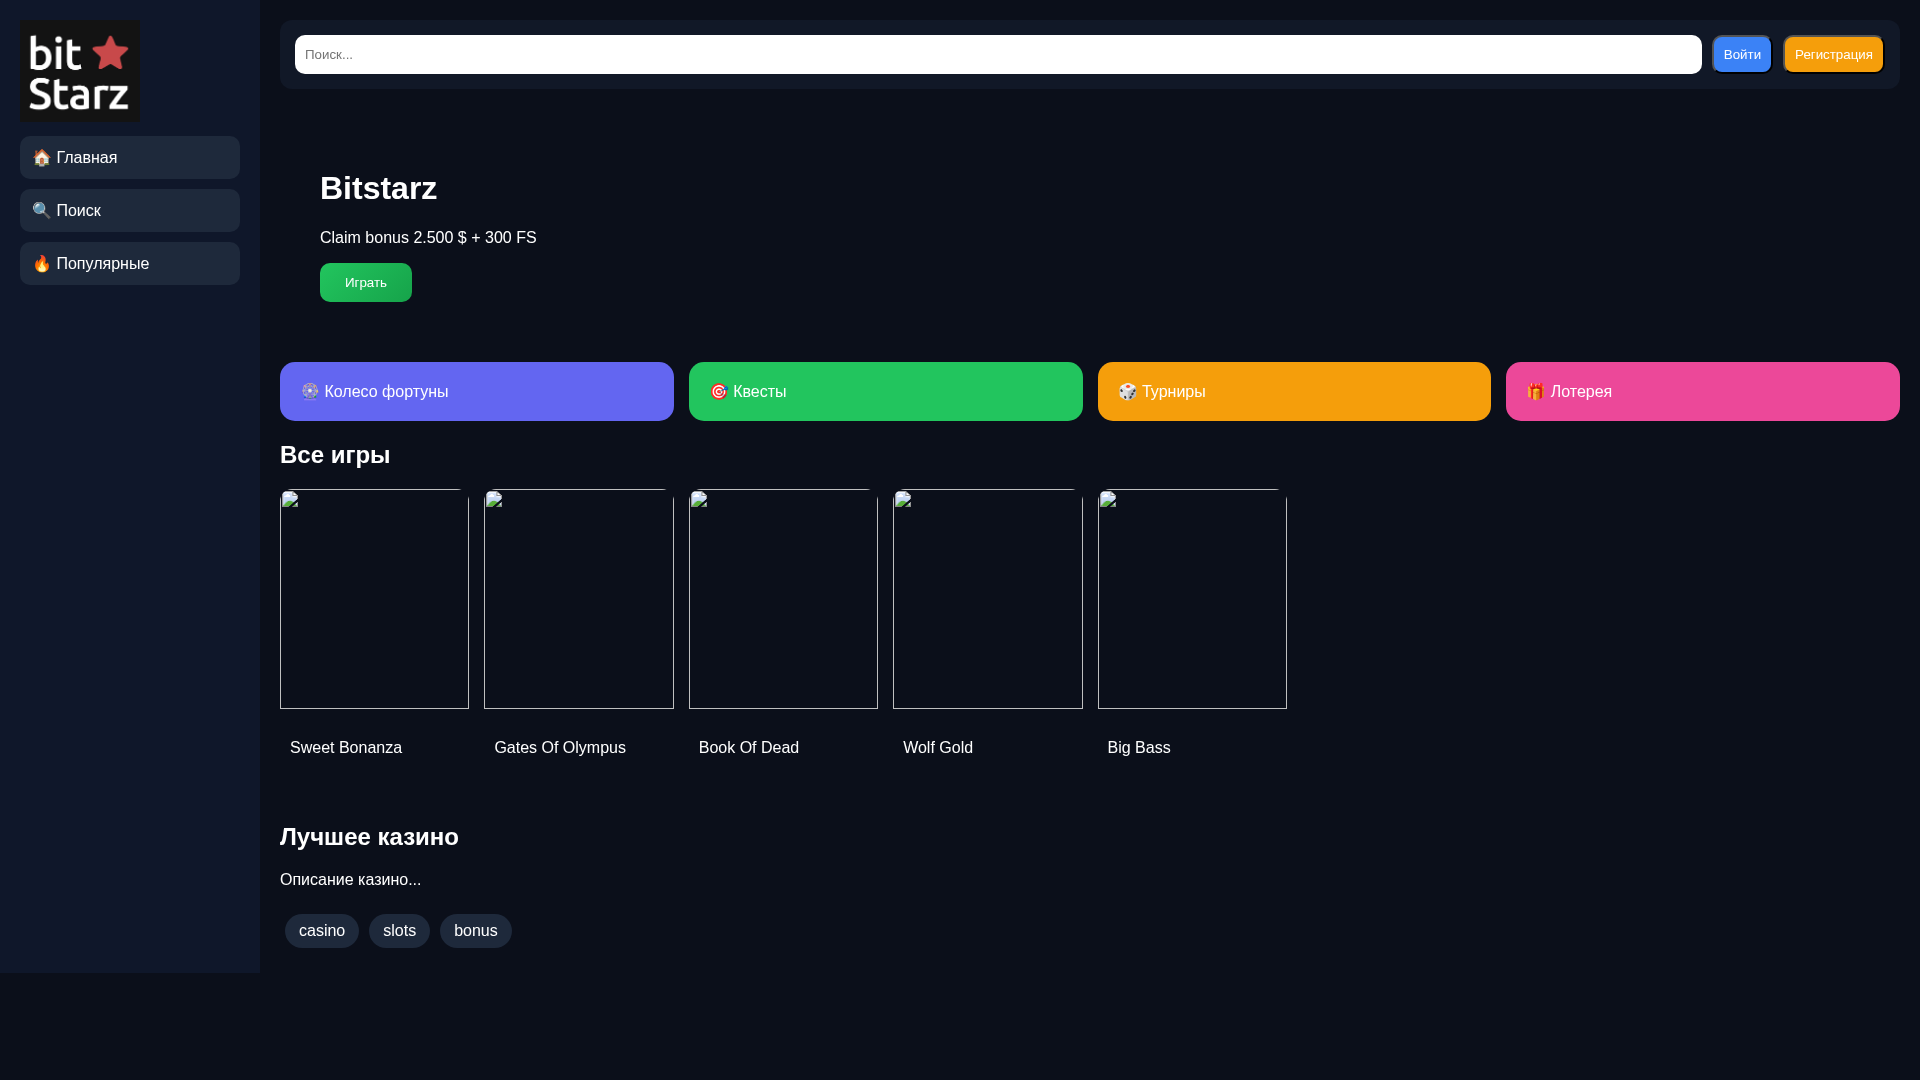This screenshot has height=1080, width=1920.
Task: Open the Турниры tile
Action: coord(1294,391)
